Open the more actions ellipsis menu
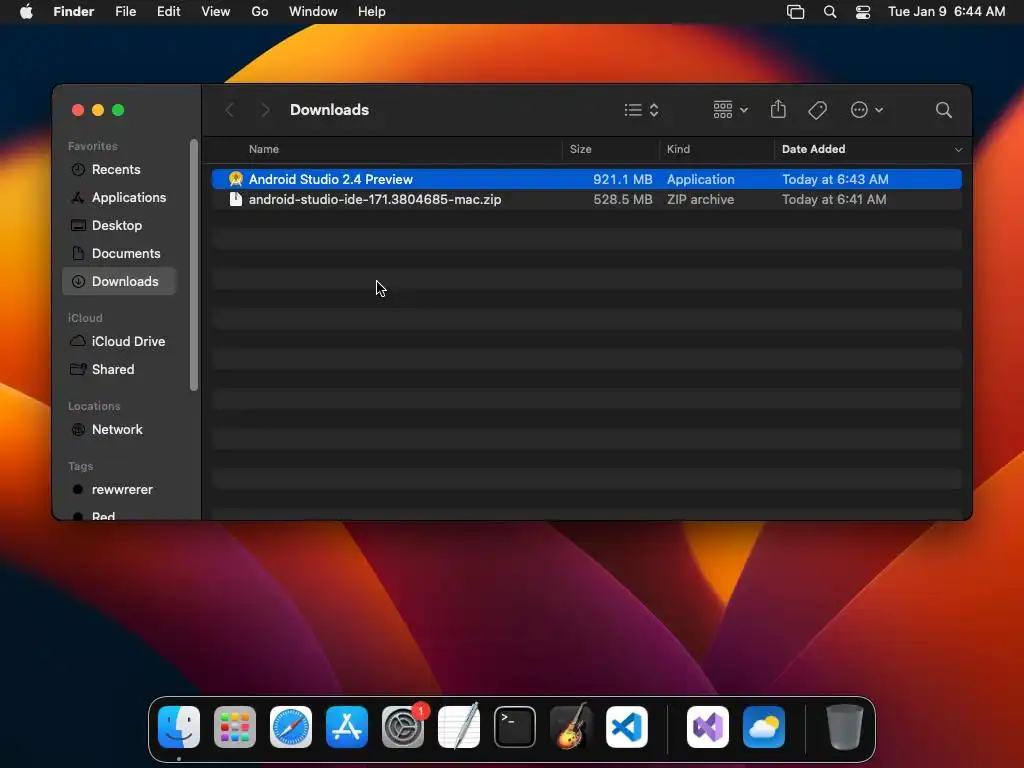 point(867,110)
